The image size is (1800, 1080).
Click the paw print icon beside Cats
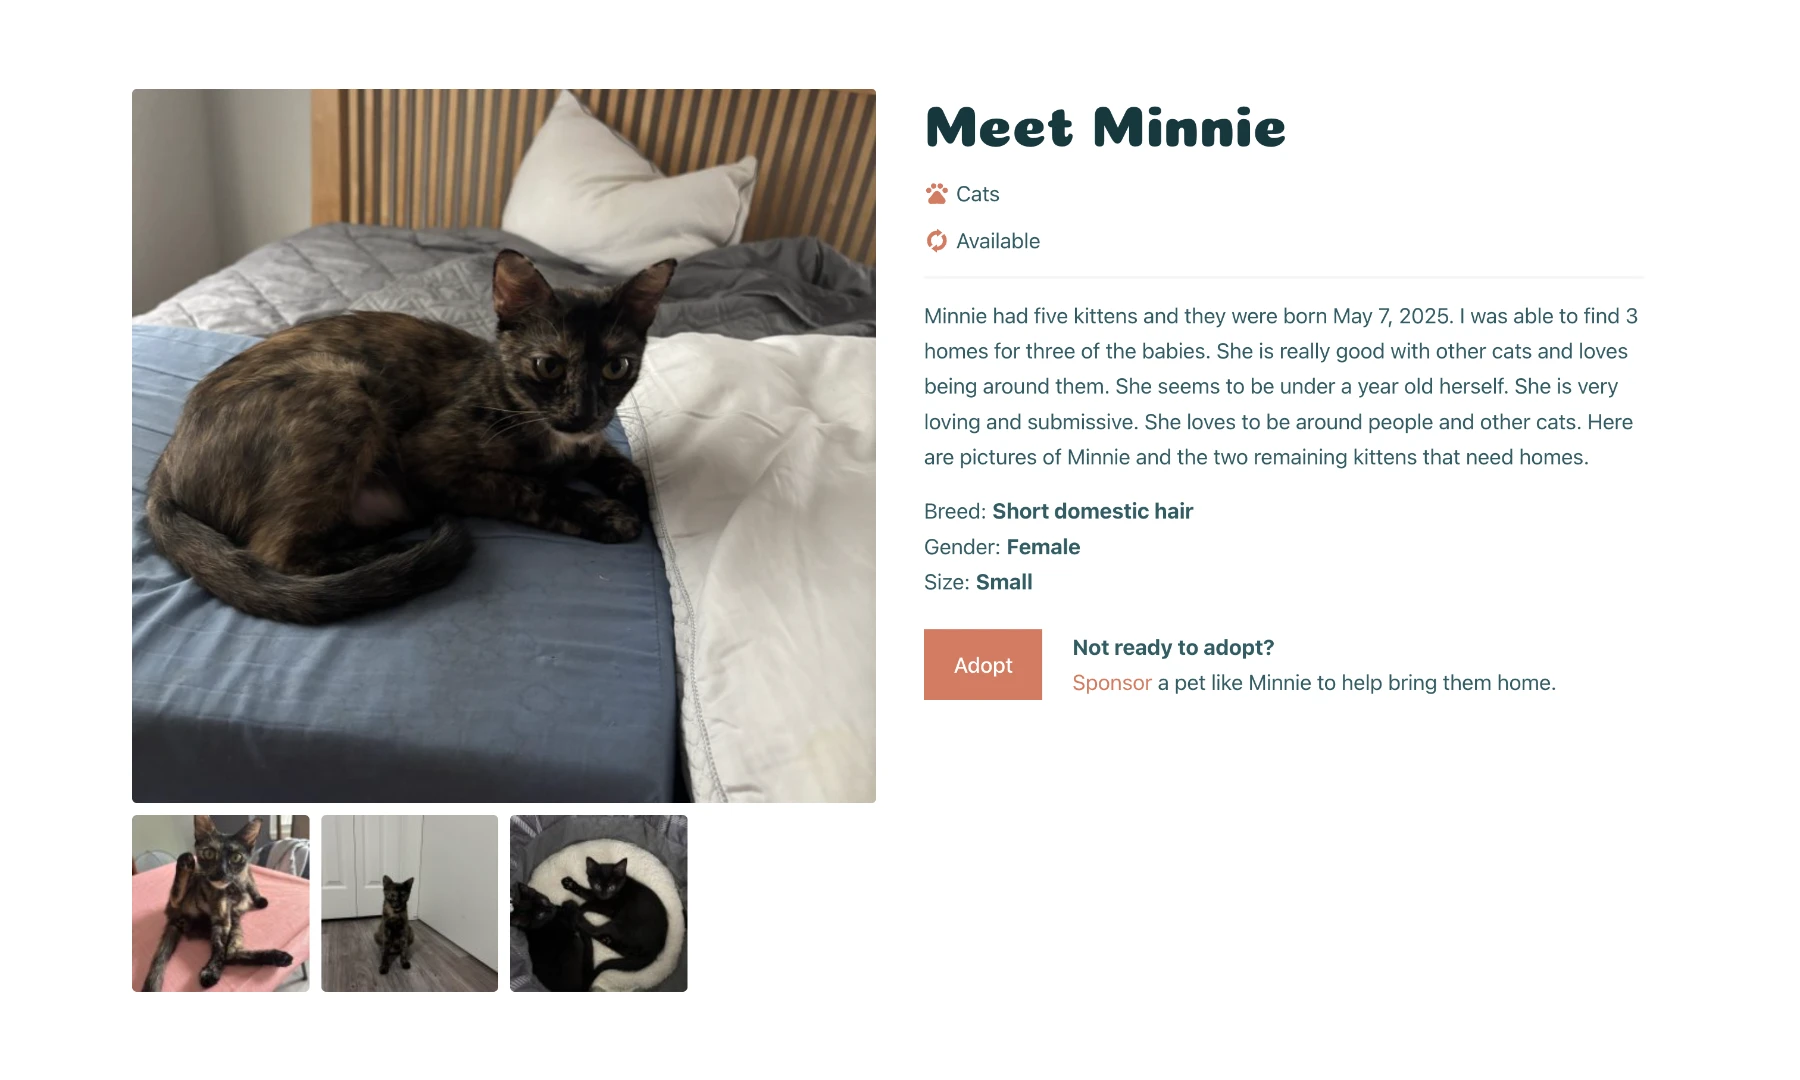click(x=936, y=193)
